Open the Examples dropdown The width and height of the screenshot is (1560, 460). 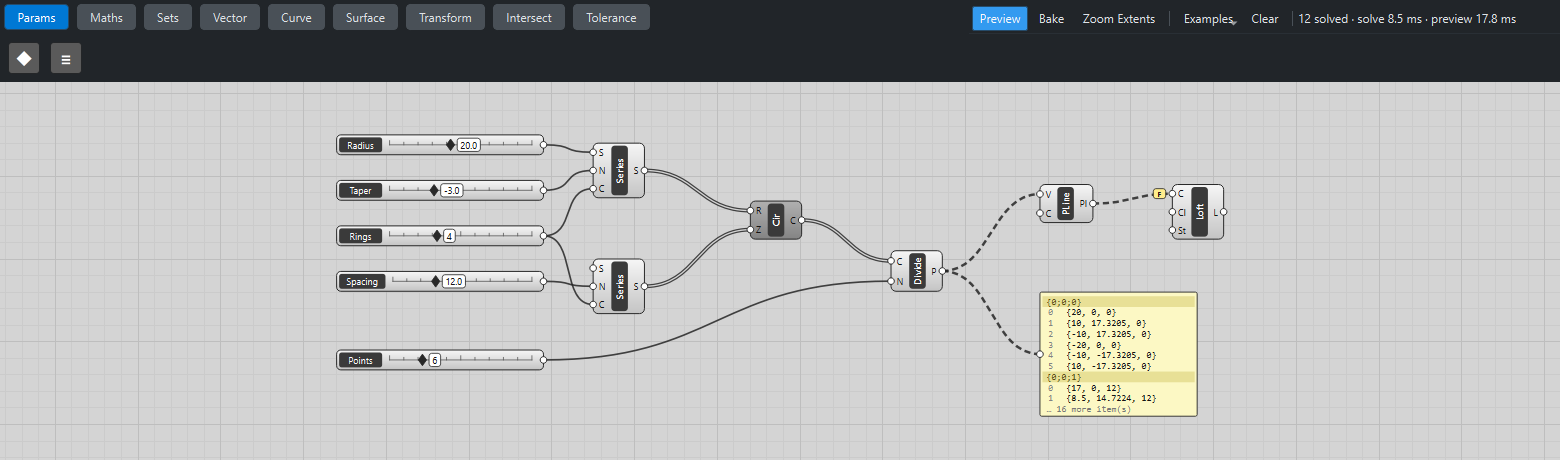[1208, 19]
